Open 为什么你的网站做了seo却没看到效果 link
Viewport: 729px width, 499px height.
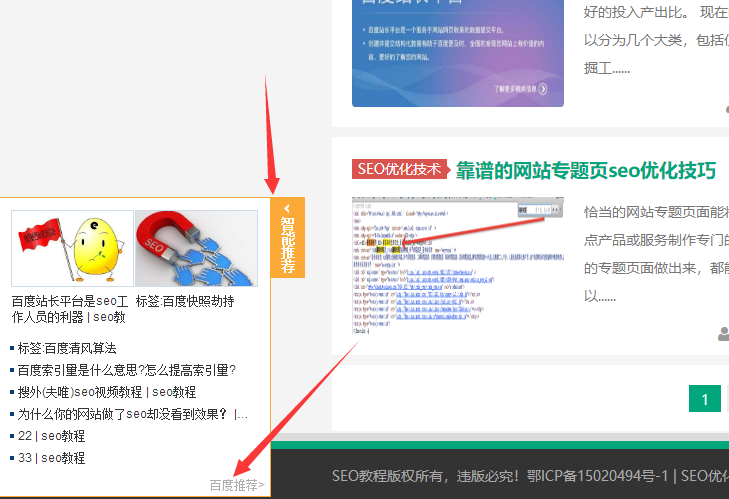tap(132, 414)
